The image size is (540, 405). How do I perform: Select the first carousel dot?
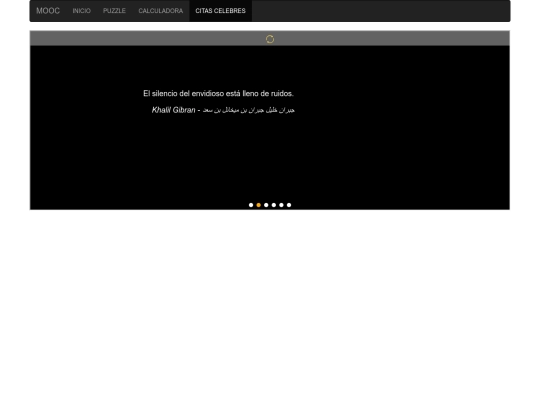point(251,205)
